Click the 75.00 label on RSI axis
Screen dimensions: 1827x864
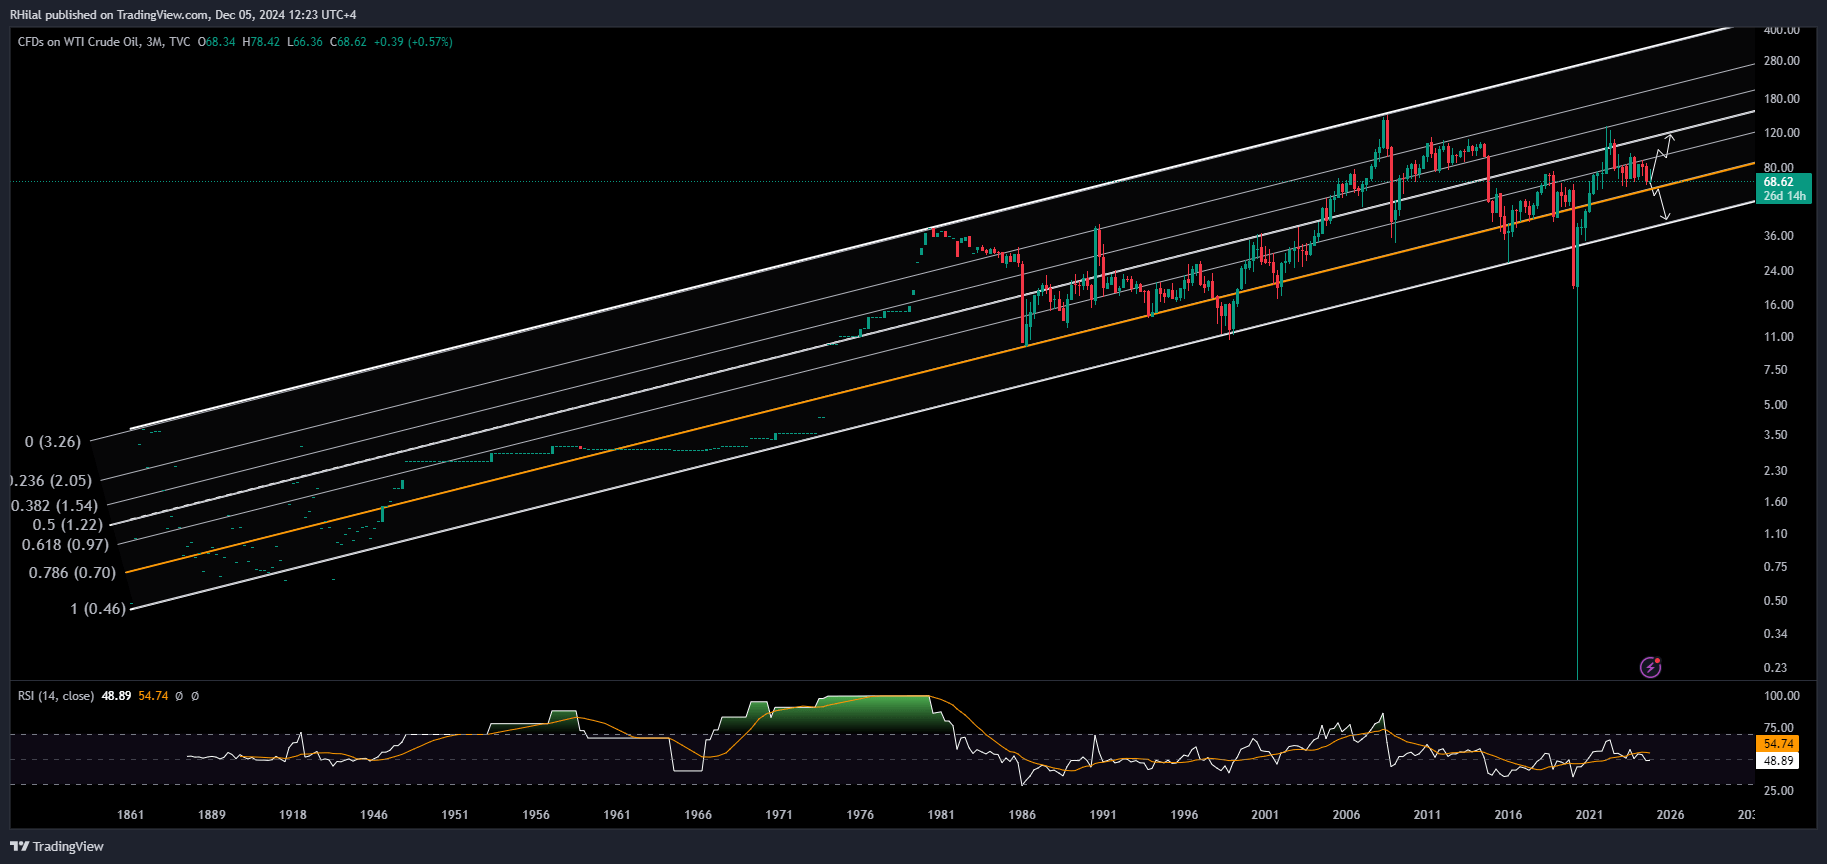tap(1779, 728)
